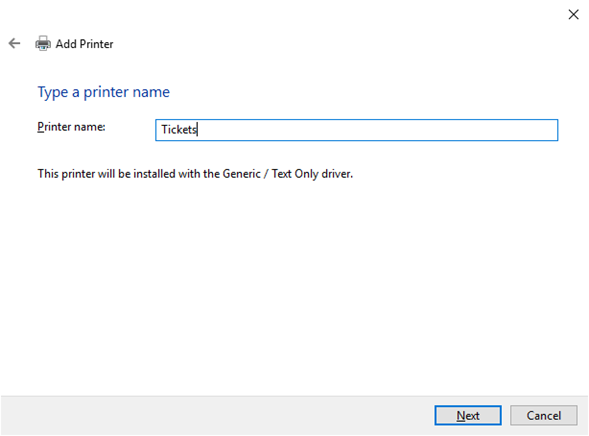Click the printer icon beside Add Printer

click(x=43, y=44)
